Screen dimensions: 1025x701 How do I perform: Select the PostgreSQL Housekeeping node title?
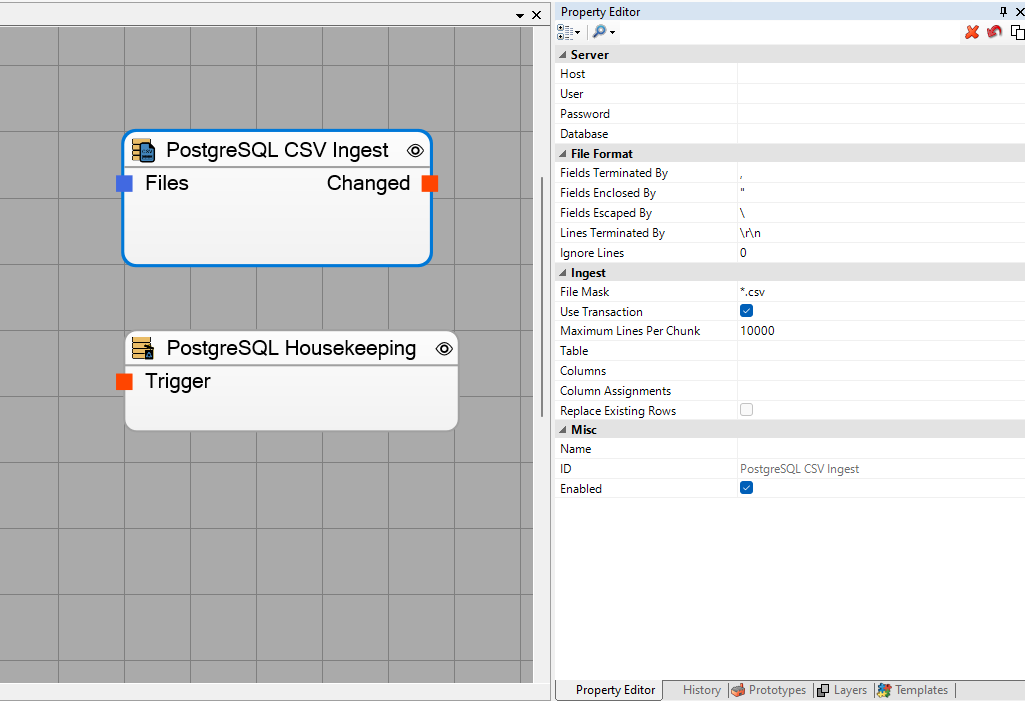point(291,348)
